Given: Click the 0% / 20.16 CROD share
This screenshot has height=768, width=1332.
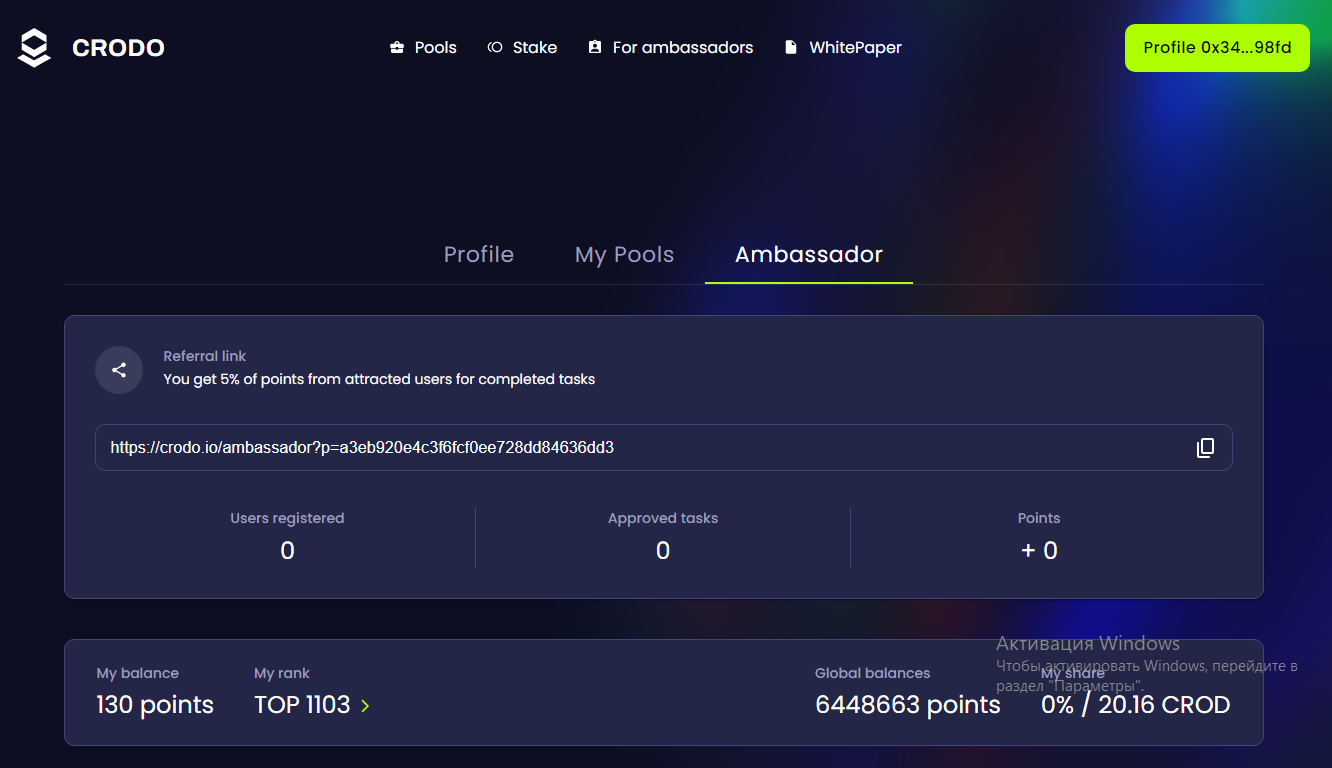Looking at the screenshot, I should click(x=1135, y=705).
